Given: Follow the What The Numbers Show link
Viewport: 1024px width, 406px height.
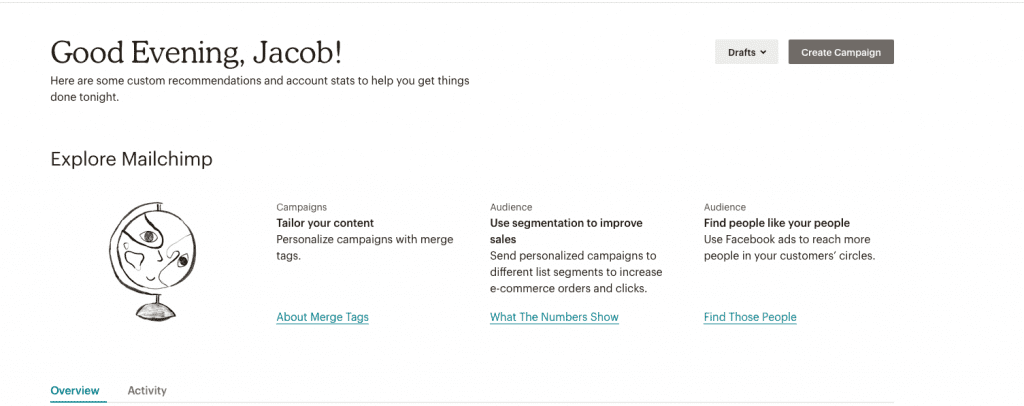Looking at the screenshot, I should pos(554,317).
